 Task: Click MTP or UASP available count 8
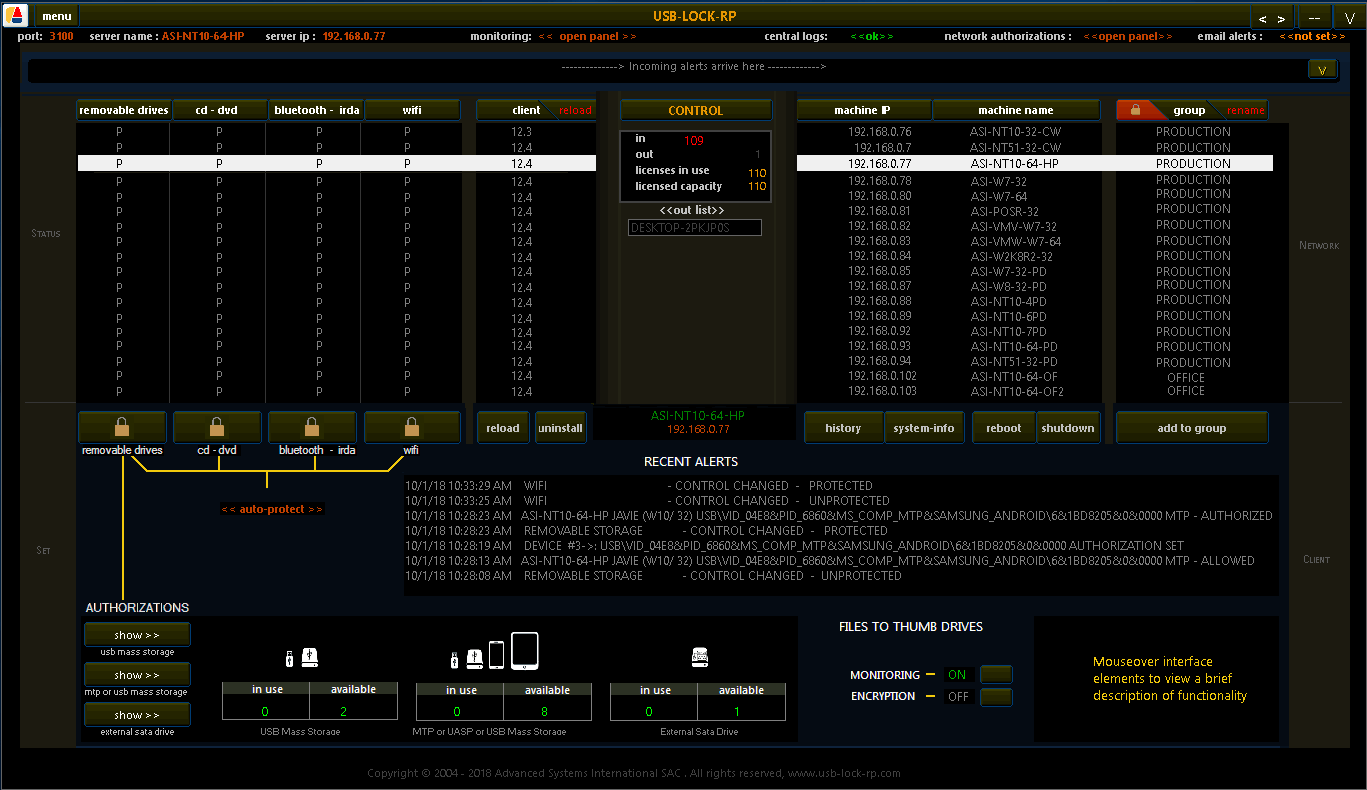[x=547, y=711]
